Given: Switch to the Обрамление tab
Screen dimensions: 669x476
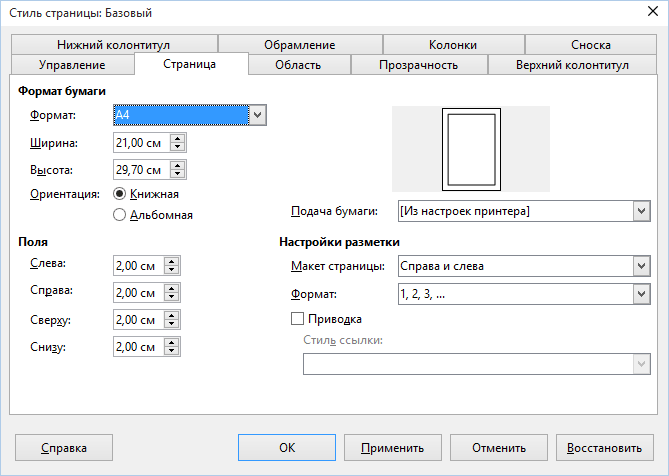Looking at the screenshot, I should (300, 45).
